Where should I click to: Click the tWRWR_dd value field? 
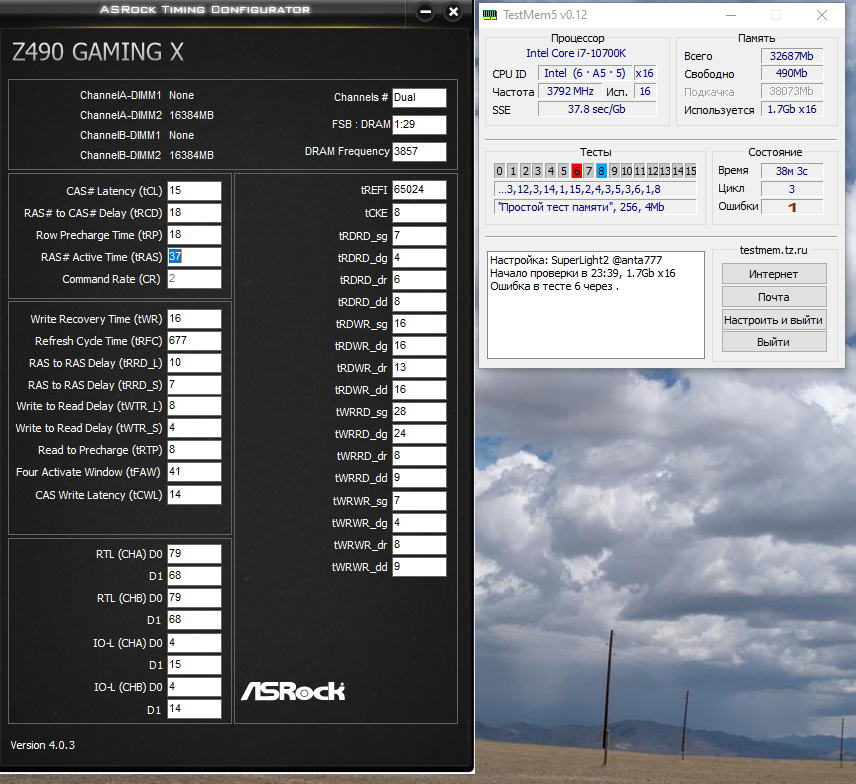[419, 567]
